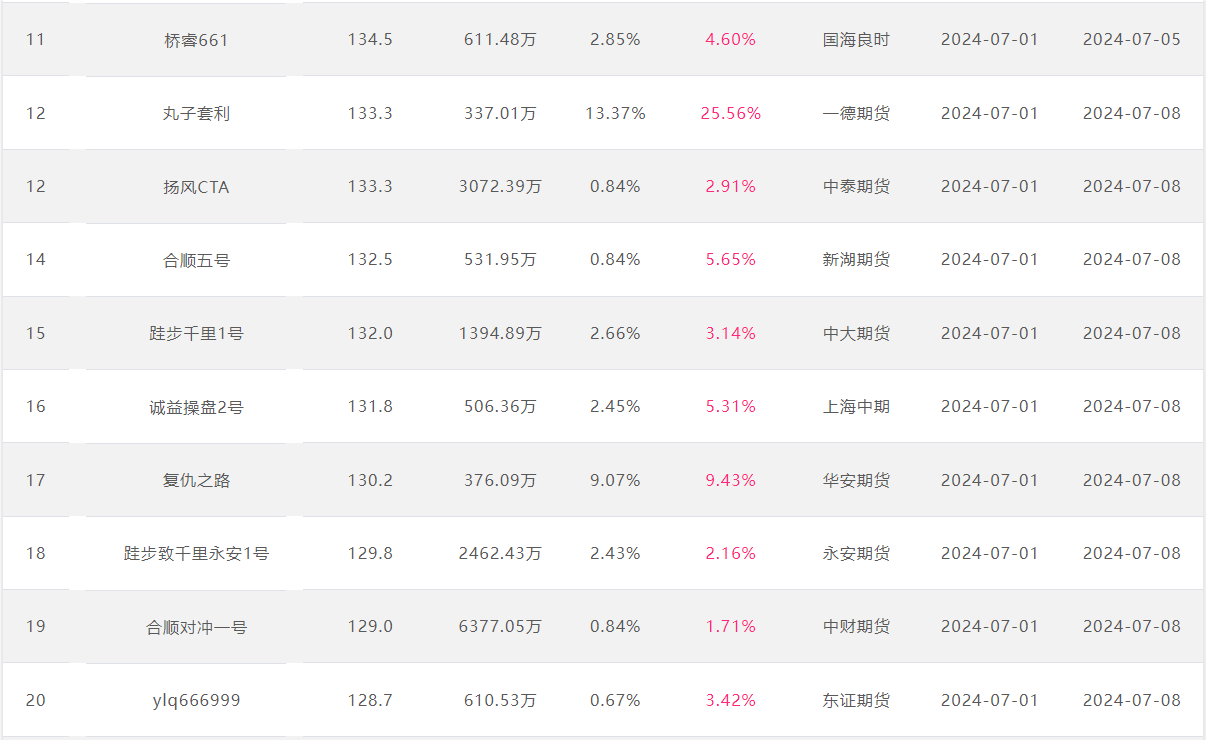Screen dimensions: 1206x740
Task: Open the 合顺五号 account page
Action: tap(196, 260)
